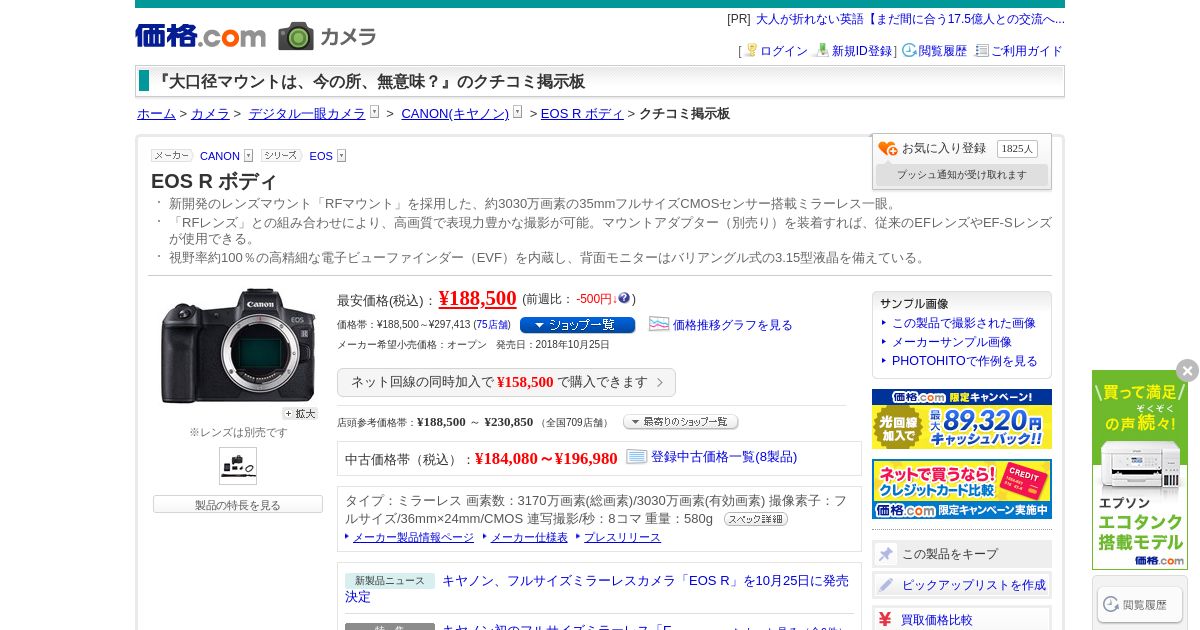Click the 閲覧履歴 clock icon in header
The width and height of the screenshot is (1200, 630).
pos(909,50)
